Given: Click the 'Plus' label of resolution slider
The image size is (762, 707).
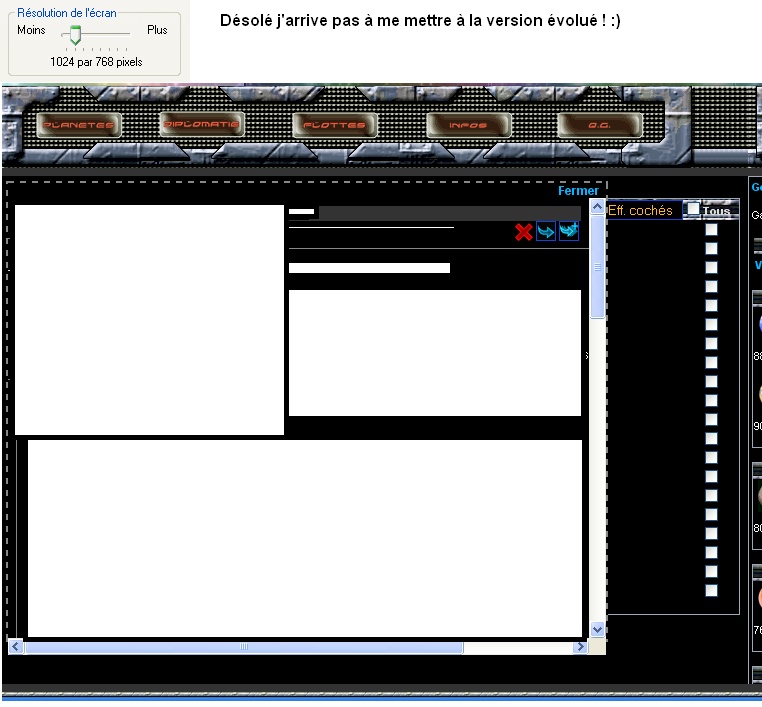Looking at the screenshot, I should click(157, 30).
